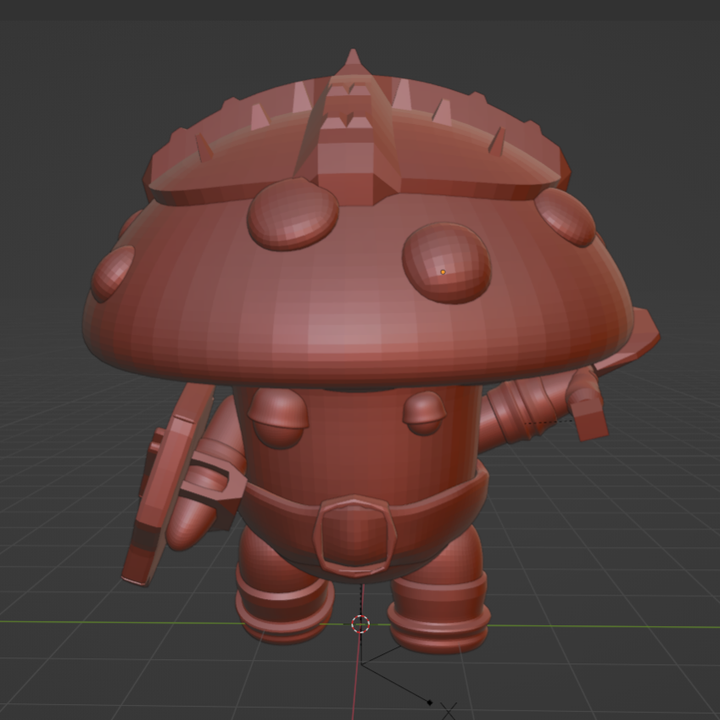
Task: Select the eye bump nearest the weapon
Action: [x=426, y=411]
